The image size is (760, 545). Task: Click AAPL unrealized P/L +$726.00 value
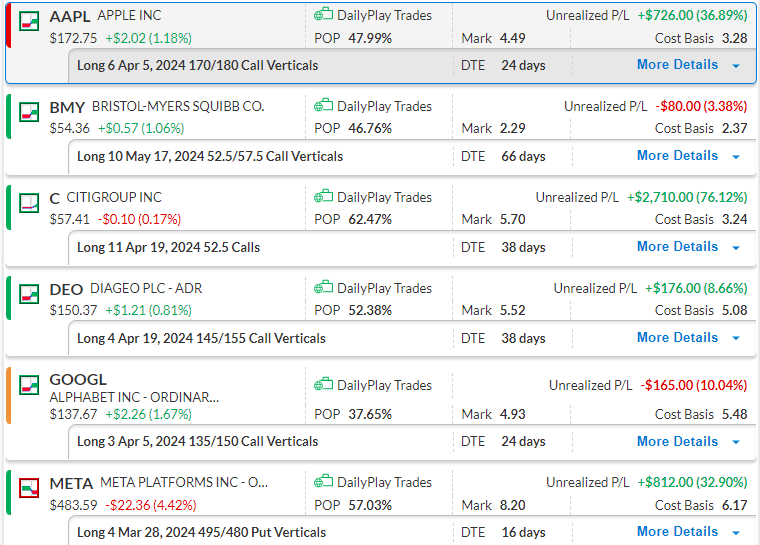pyautogui.click(x=692, y=16)
